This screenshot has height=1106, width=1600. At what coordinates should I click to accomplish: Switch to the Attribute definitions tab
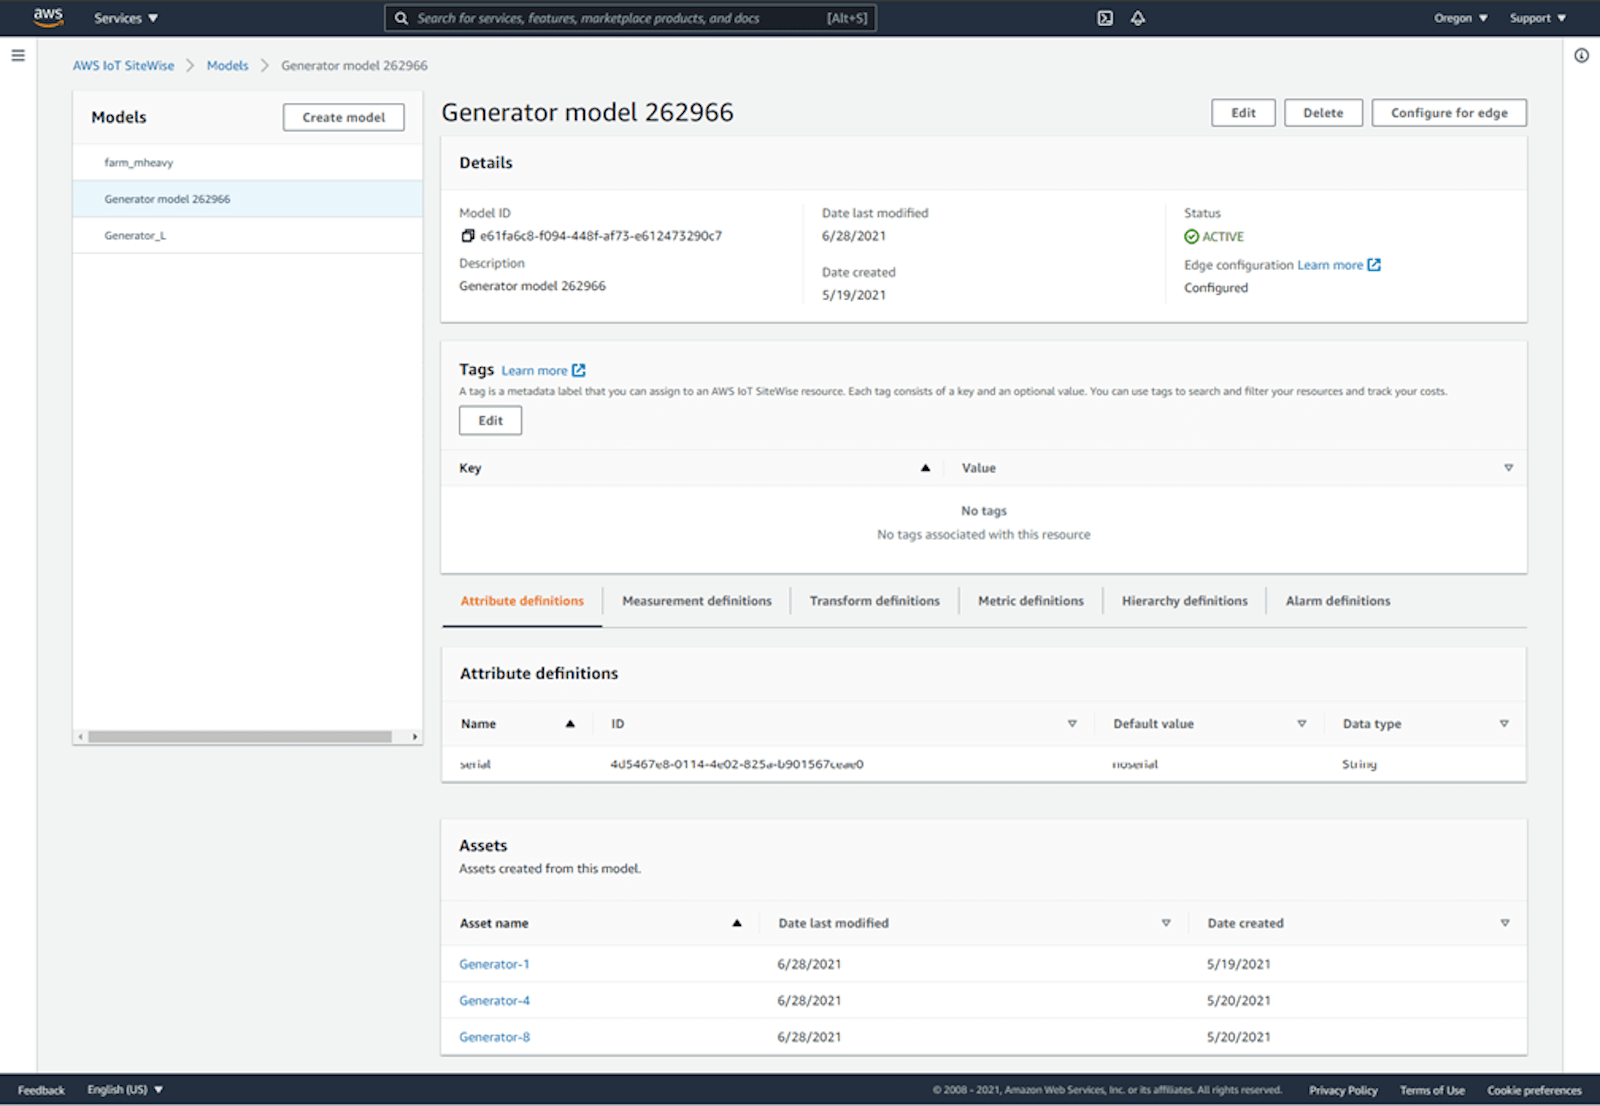point(522,601)
